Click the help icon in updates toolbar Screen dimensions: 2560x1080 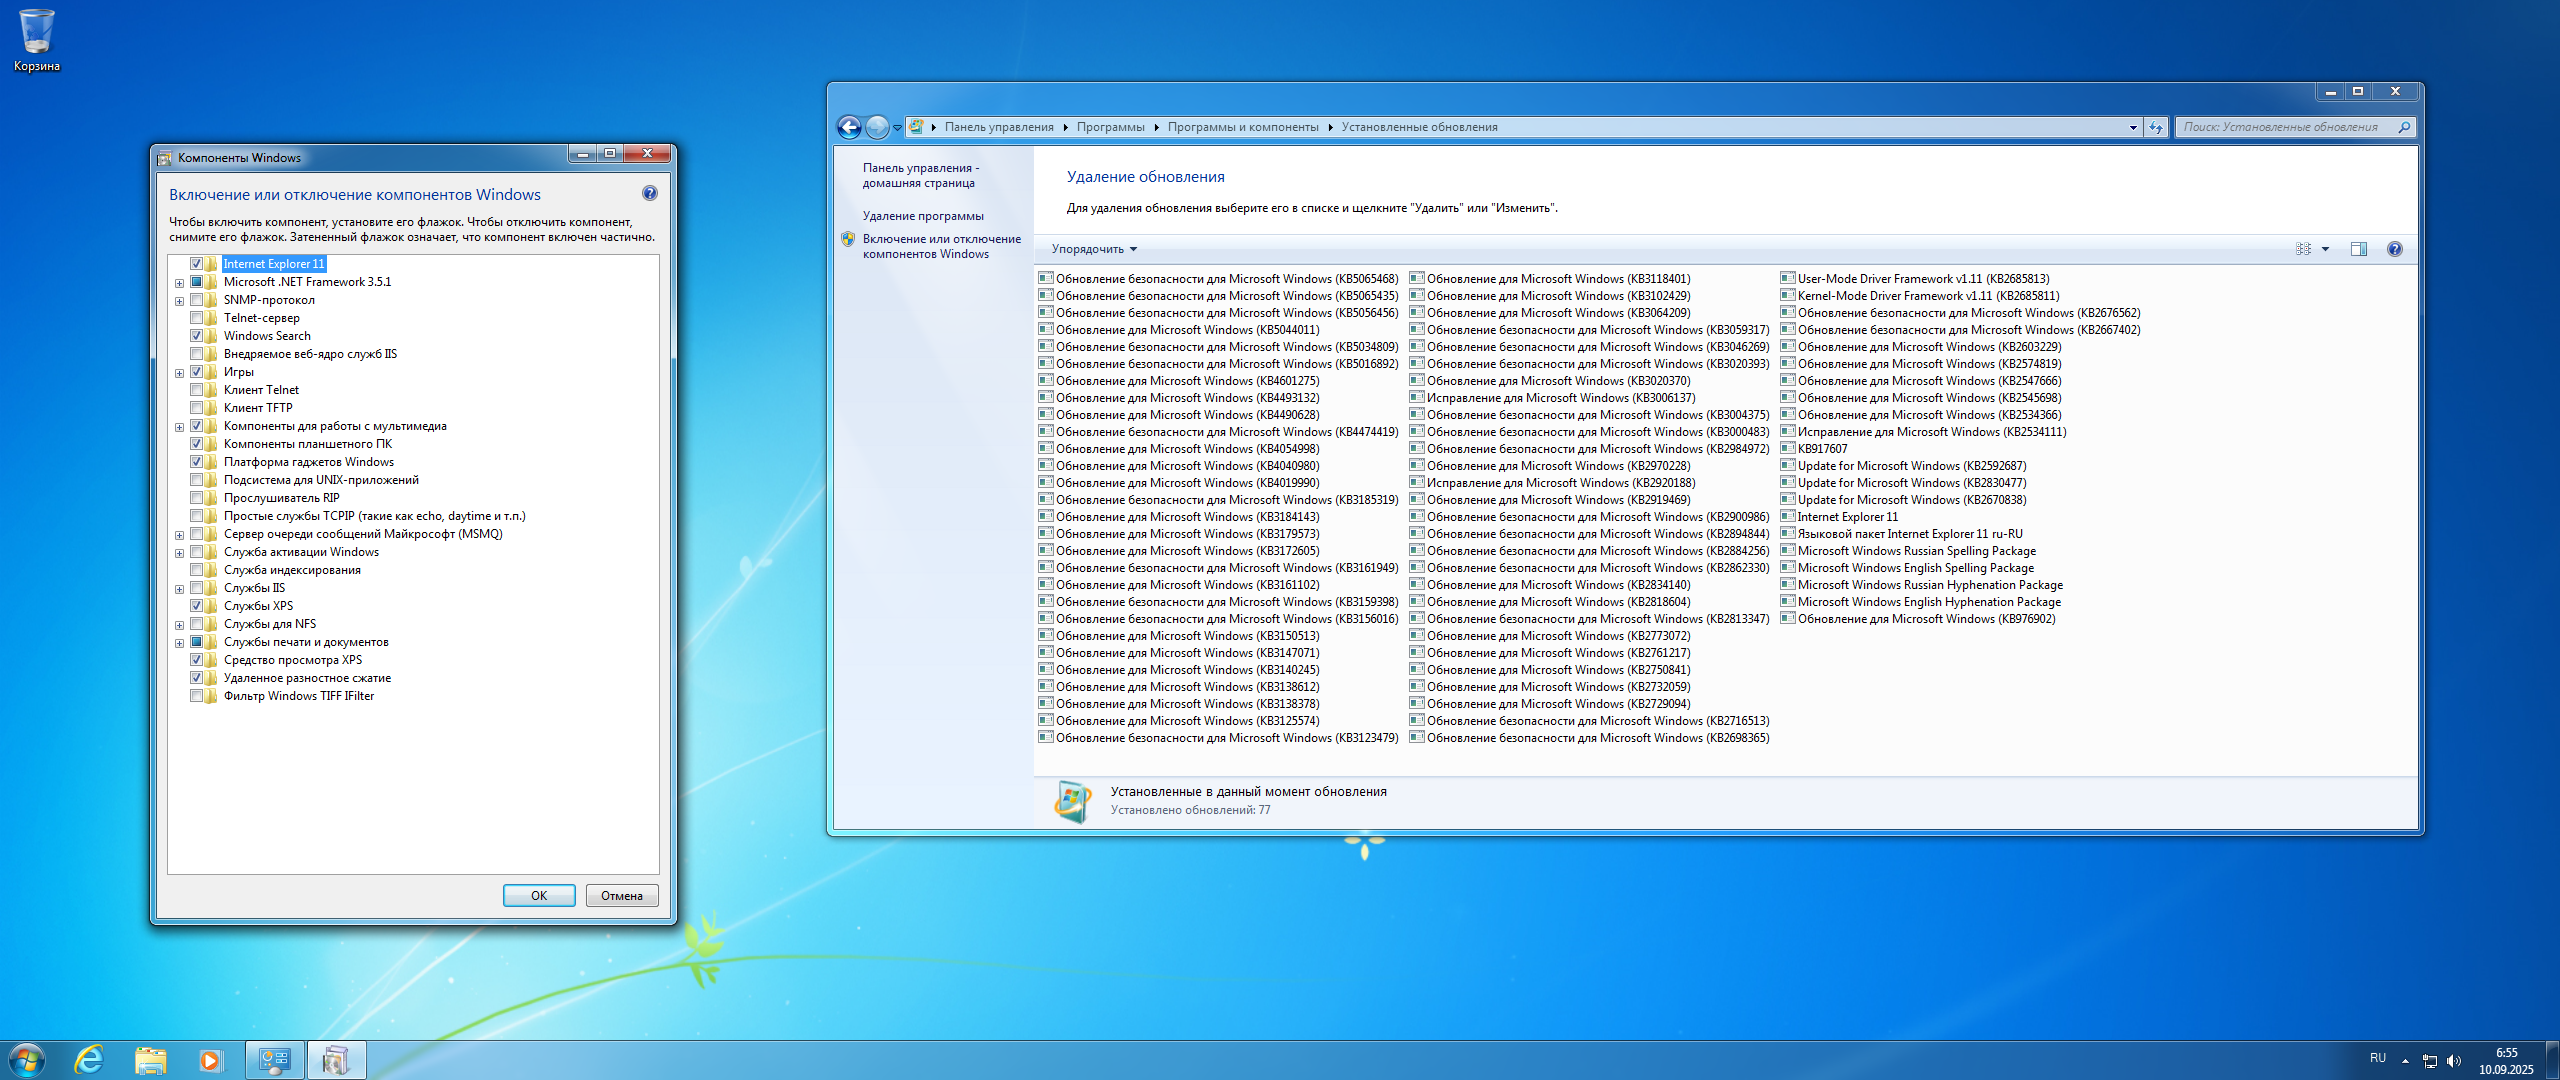2395,249
